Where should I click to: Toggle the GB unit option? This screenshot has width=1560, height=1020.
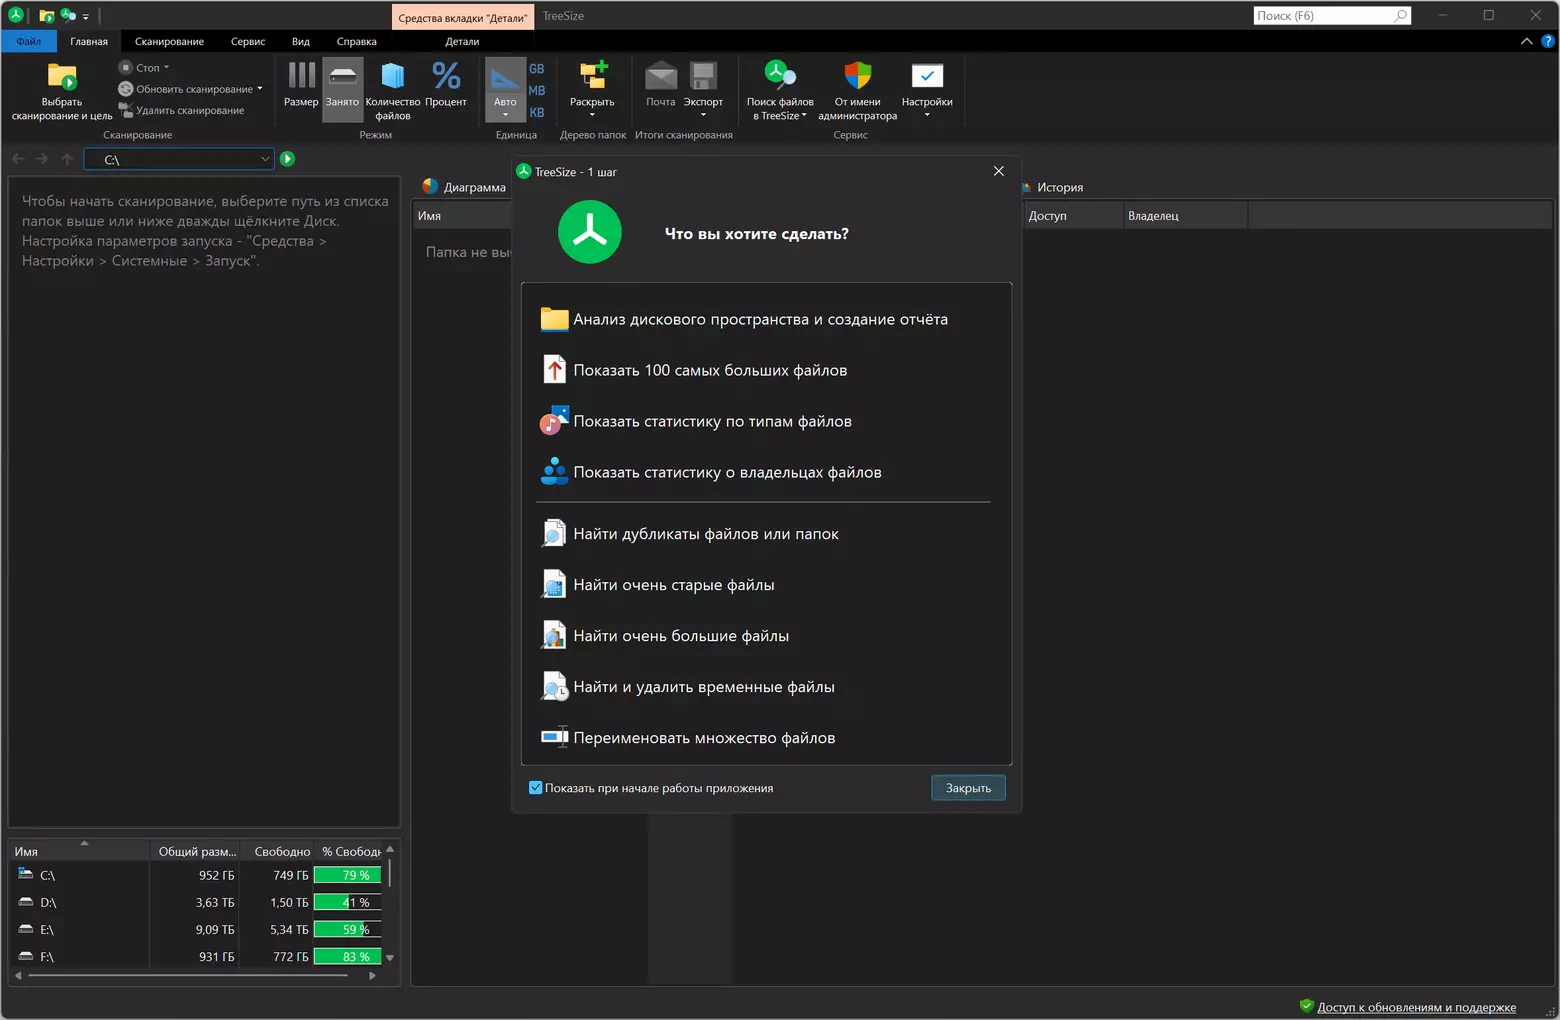tap(537, 69)
